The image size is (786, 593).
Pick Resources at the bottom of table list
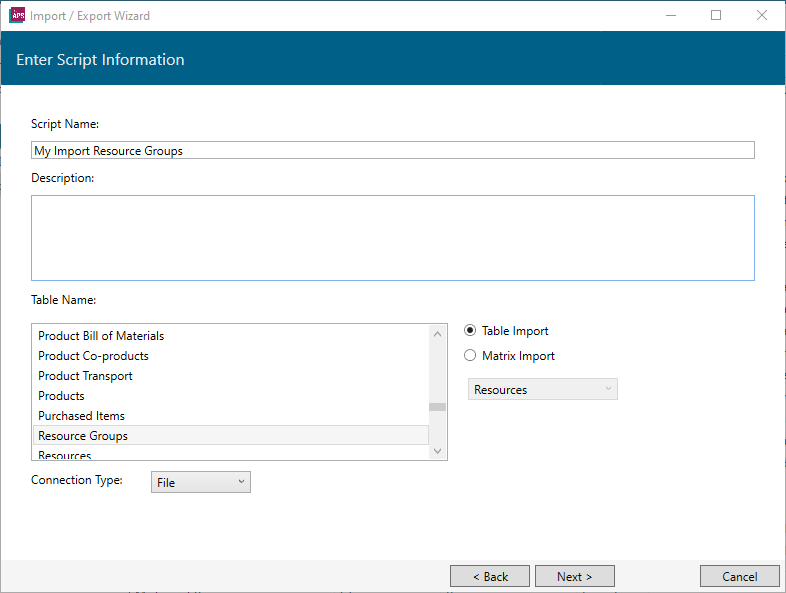65,455
